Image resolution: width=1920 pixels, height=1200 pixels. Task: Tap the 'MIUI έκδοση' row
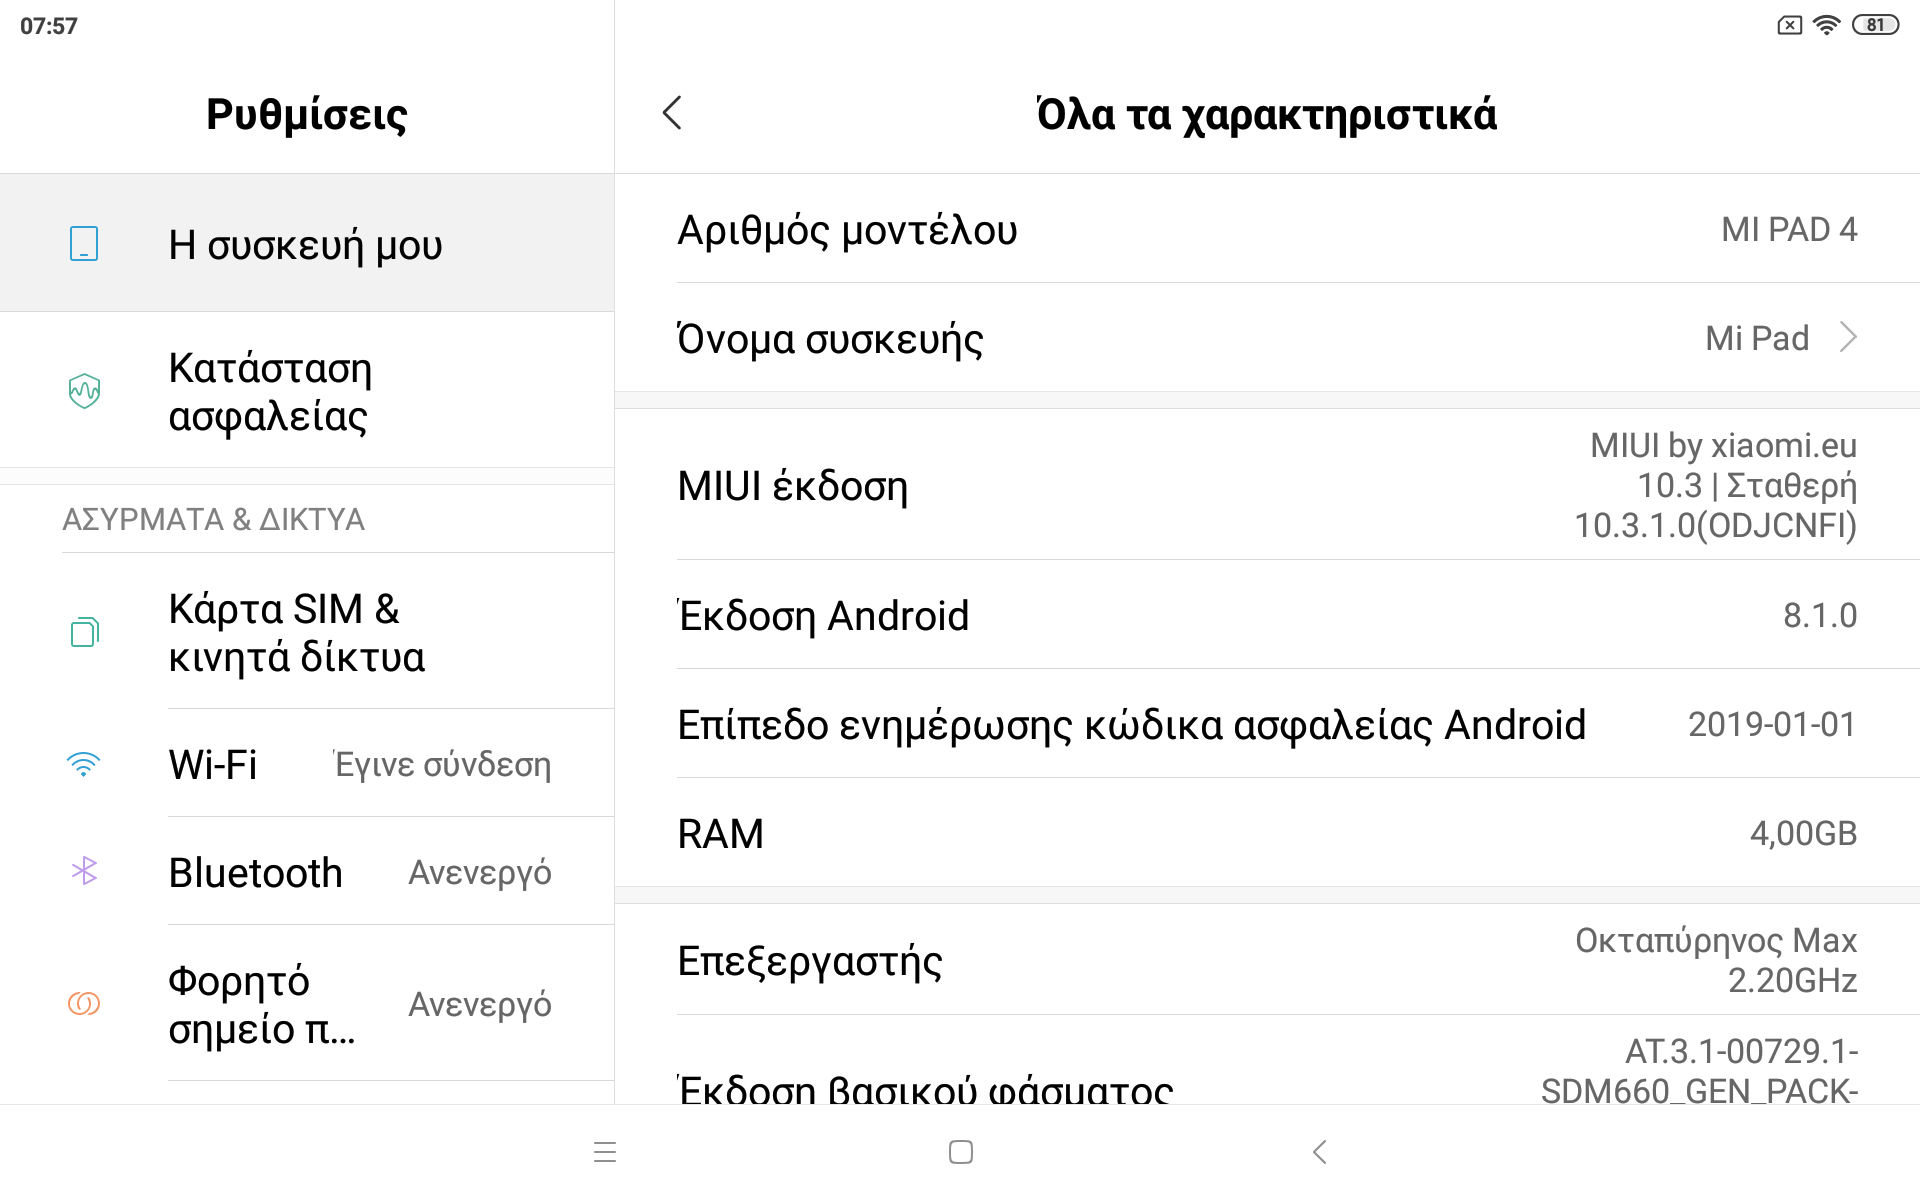(1266, 486)
